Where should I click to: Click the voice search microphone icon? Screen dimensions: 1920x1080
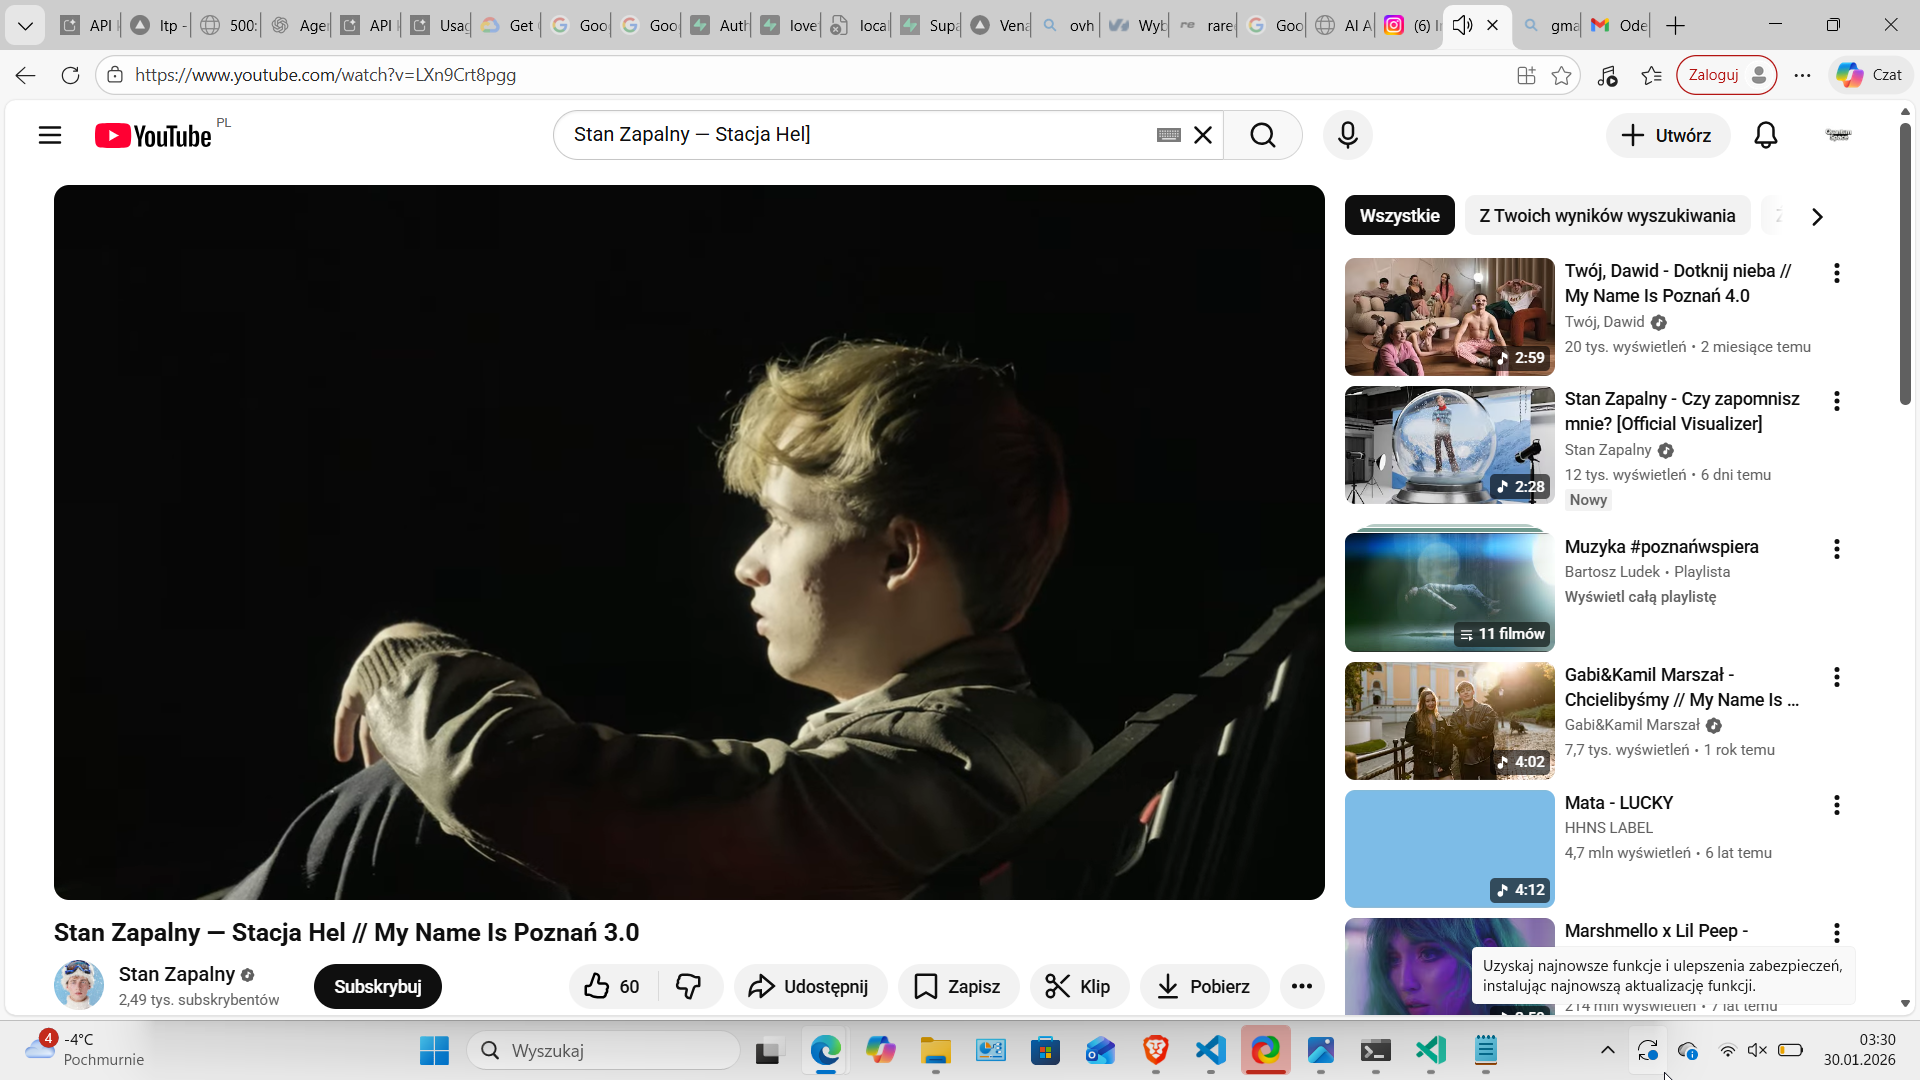pos(1347,135)
